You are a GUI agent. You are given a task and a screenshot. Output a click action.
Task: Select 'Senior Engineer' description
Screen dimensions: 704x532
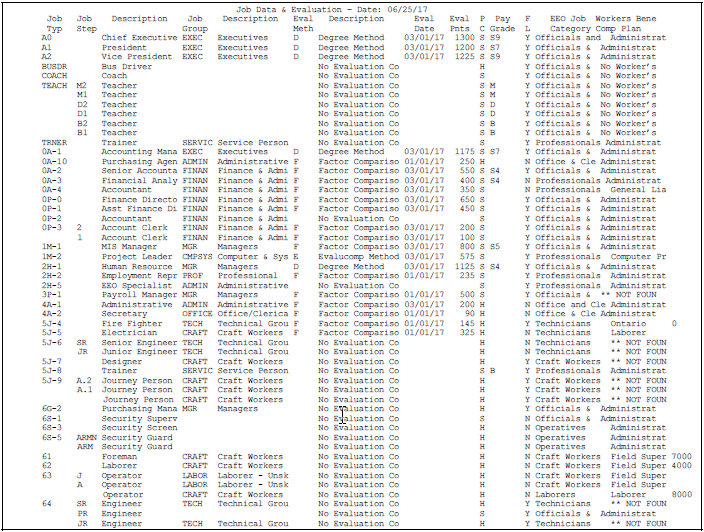tap(140, 343)
